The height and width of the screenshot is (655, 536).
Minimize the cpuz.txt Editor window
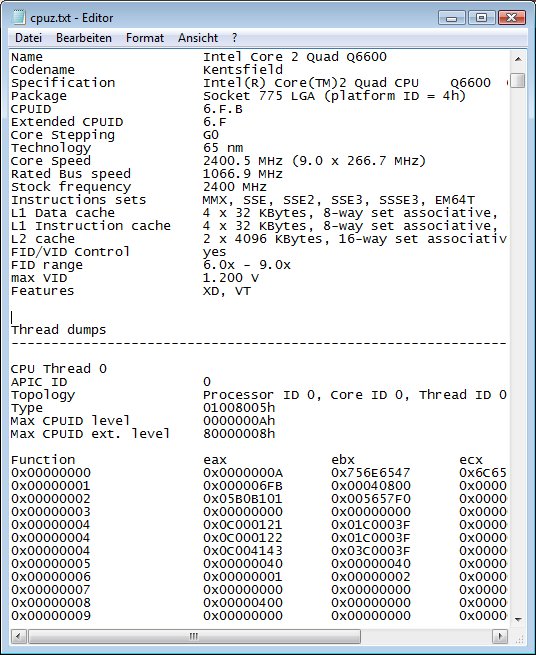click(x=451, y=18)
